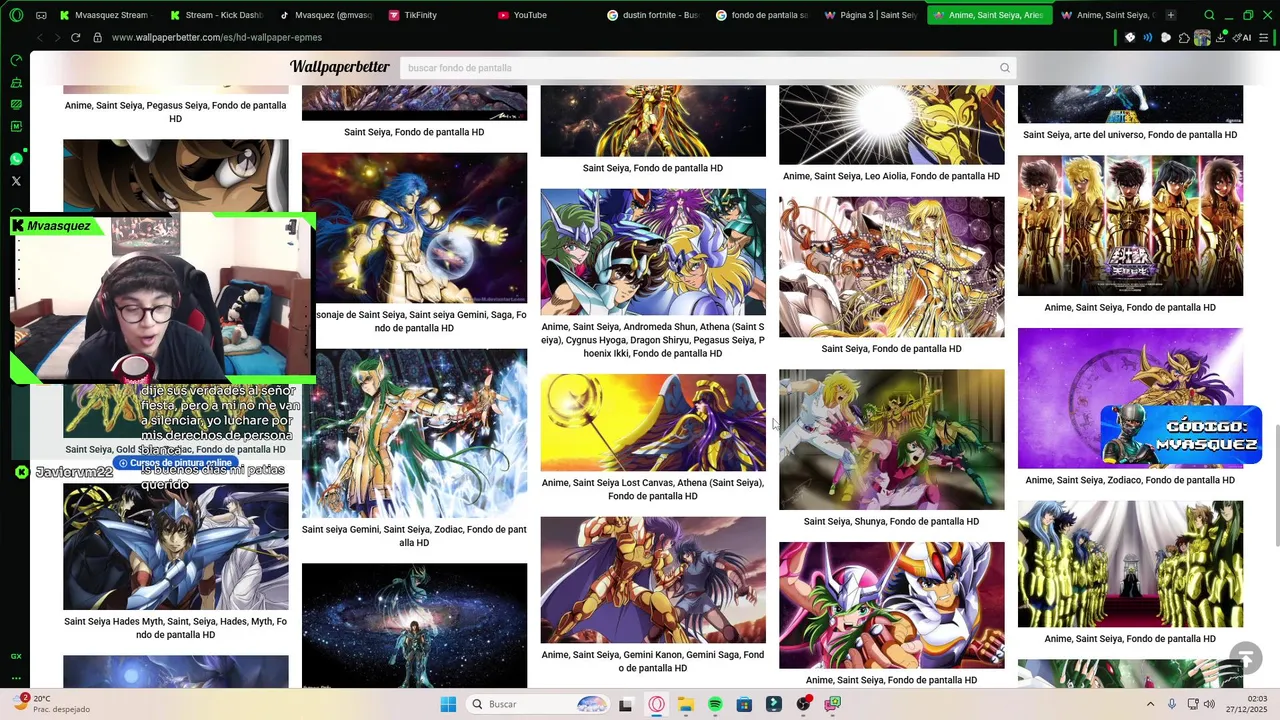1280x720 pixels.
Task: Click the page vertical scrollbar thumb
Action: [x=1277, y=486]
